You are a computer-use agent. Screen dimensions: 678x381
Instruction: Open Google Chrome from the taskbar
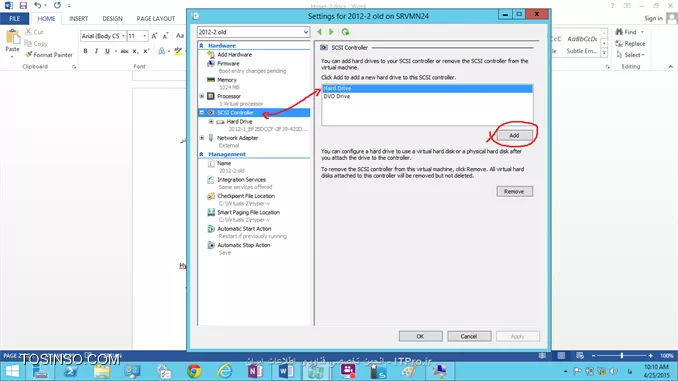(x=194, y=371)
